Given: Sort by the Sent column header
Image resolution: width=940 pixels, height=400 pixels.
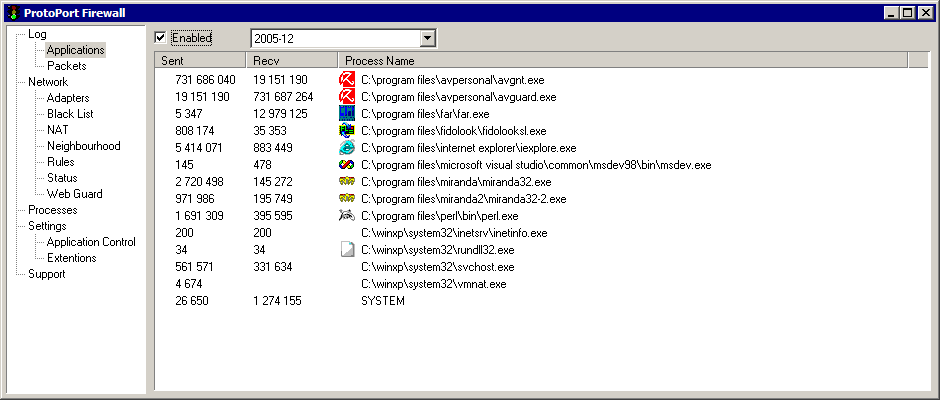Looking at the screenshot, I should click(200, 61).
